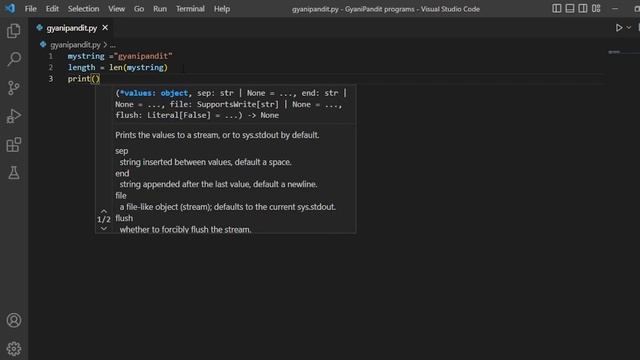The width and height of the screenshot is (640, 360).
Task: Click line number 1 in gutter
Action: coord(51,56)
